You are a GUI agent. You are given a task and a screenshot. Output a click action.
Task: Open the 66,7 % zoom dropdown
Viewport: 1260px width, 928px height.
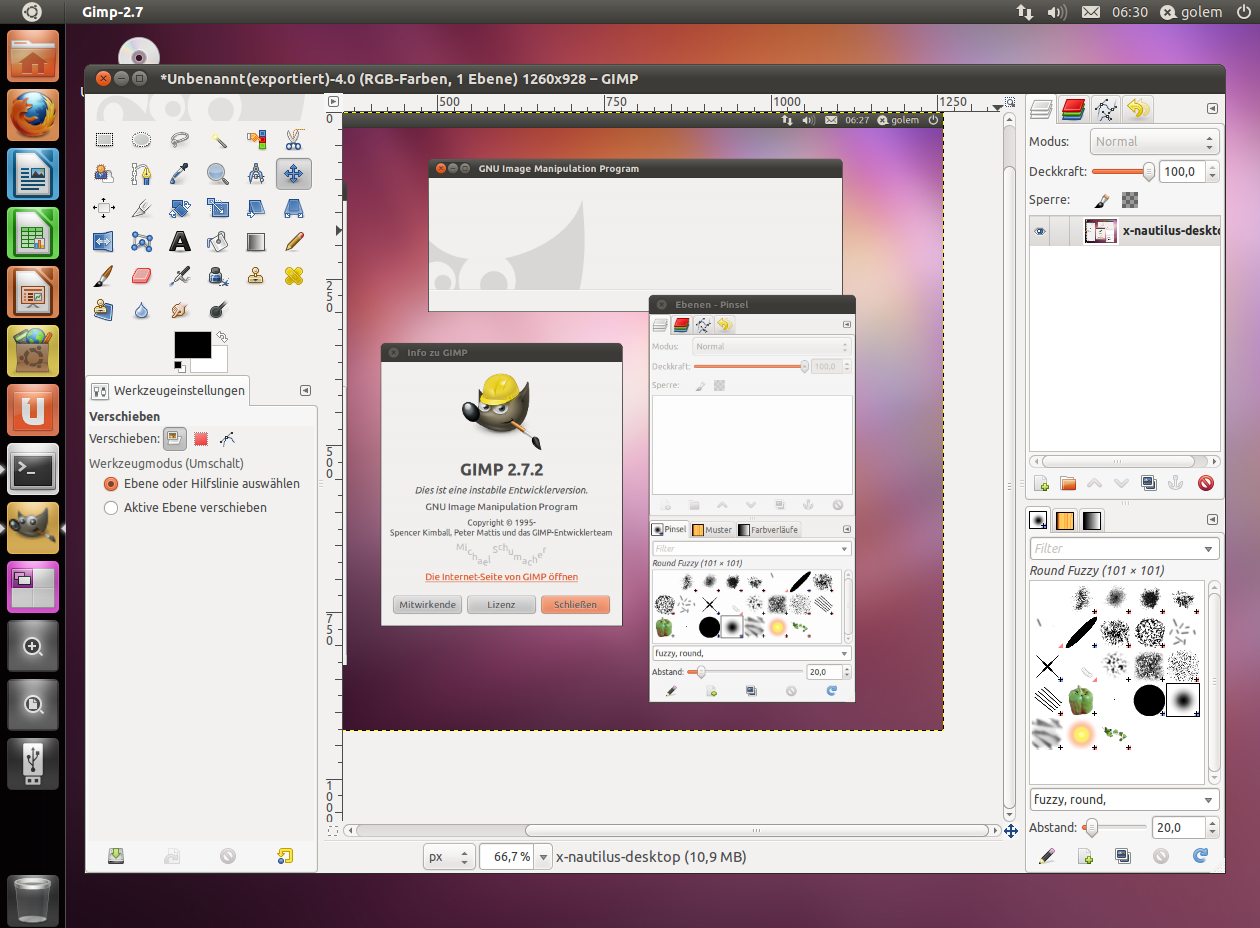click(x=544, y=857)
